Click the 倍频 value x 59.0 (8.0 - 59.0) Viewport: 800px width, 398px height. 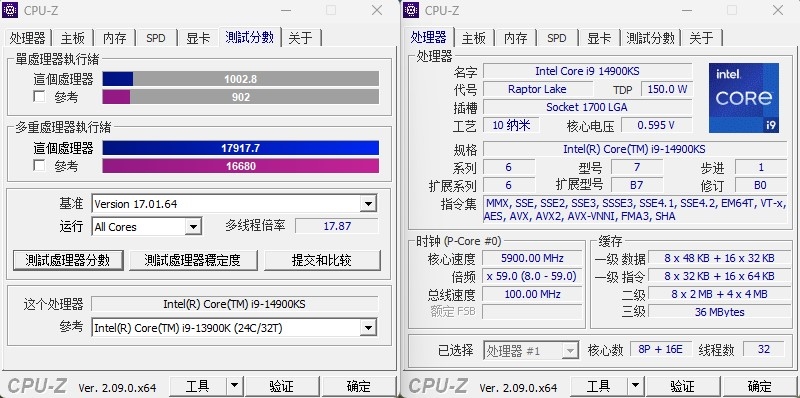pyautogui.click(x=532, y=276)
